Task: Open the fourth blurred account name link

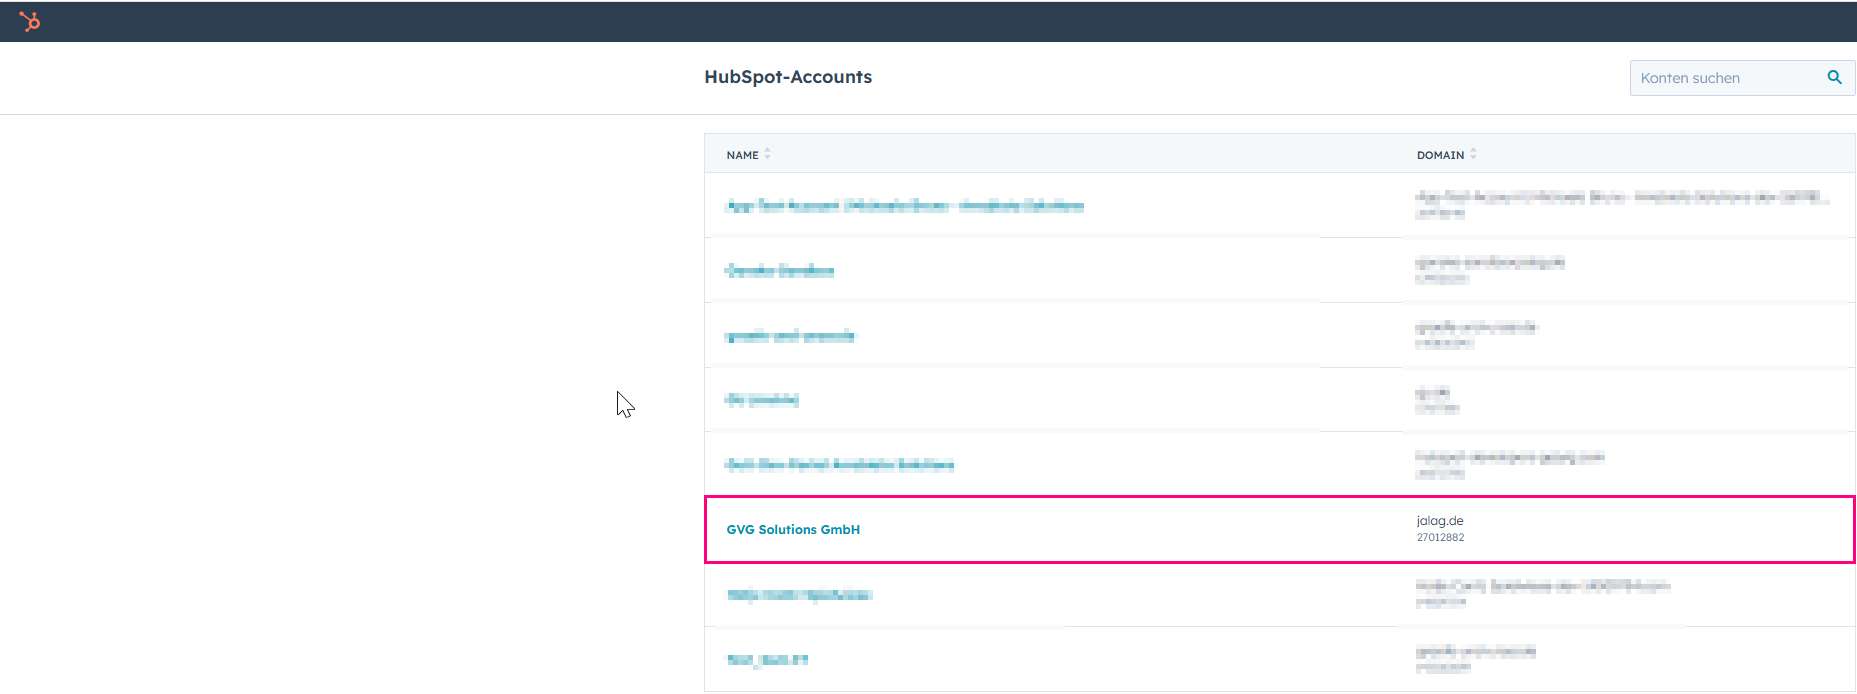Action: click(762, 400)
